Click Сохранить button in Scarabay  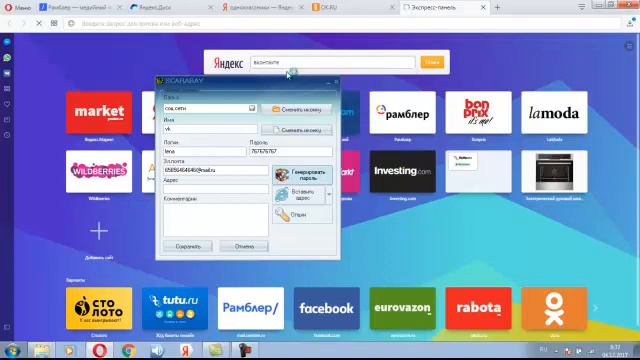click(188, 246)
